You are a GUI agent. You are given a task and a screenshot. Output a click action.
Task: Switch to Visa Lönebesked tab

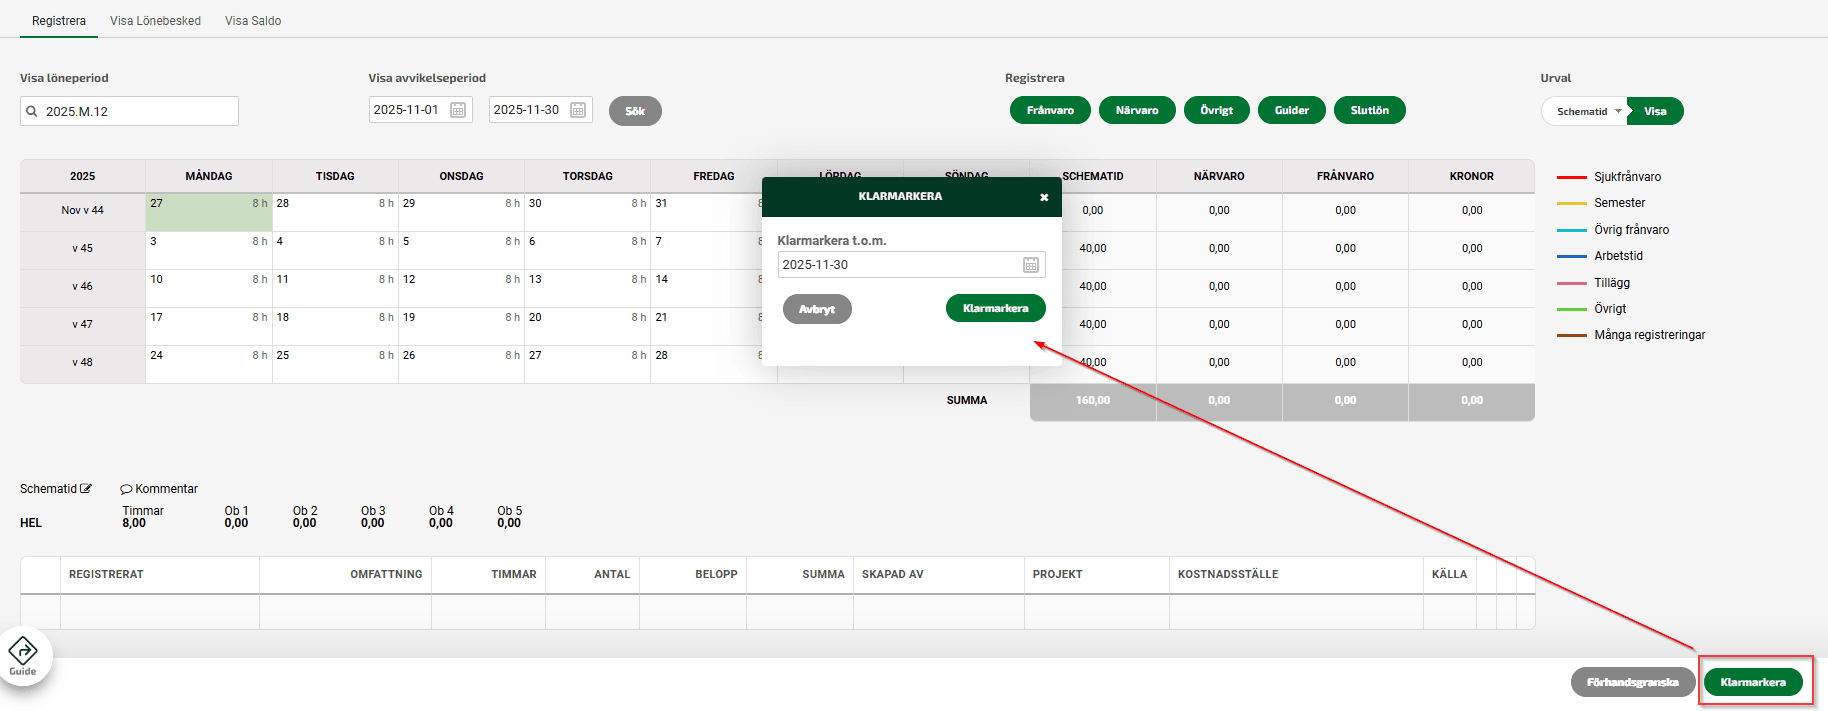[155, 21]
